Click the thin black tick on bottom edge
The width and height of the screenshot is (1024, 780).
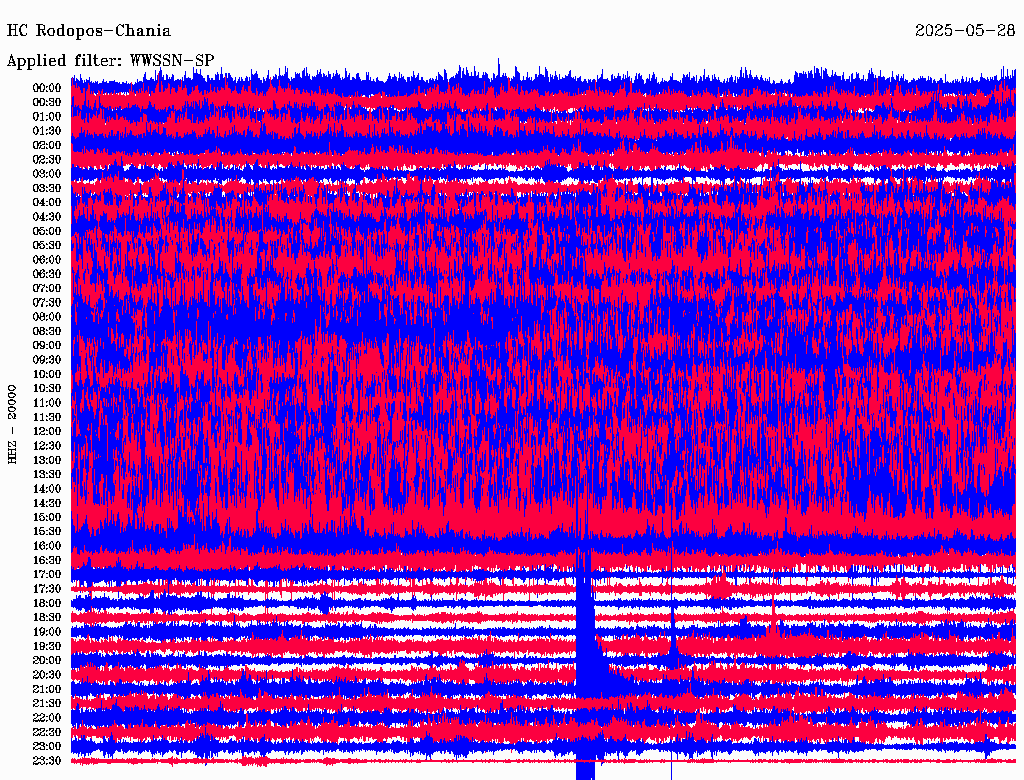pos(671,770)
